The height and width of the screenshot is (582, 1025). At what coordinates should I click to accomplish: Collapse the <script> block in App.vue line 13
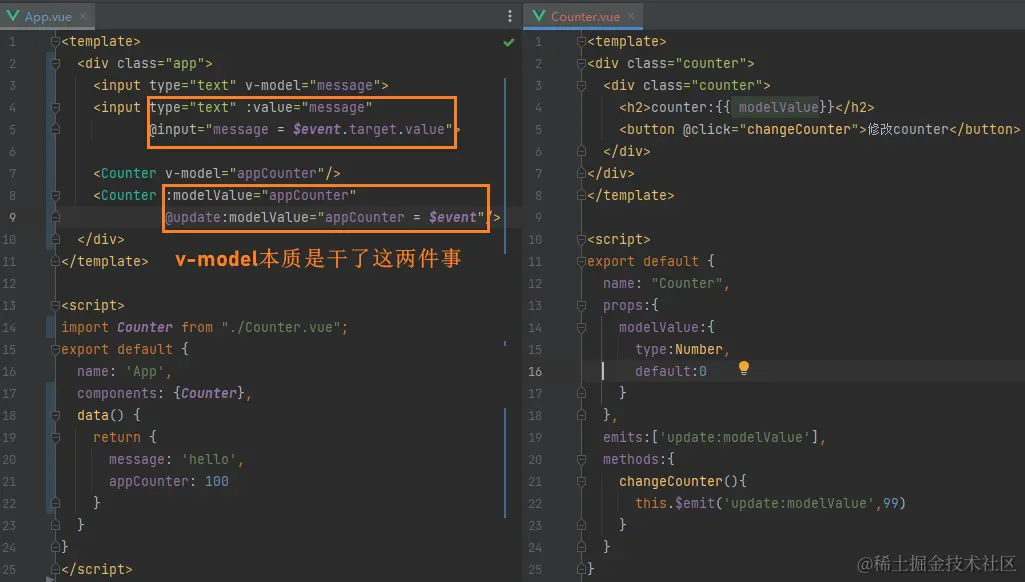pos(56,306)
